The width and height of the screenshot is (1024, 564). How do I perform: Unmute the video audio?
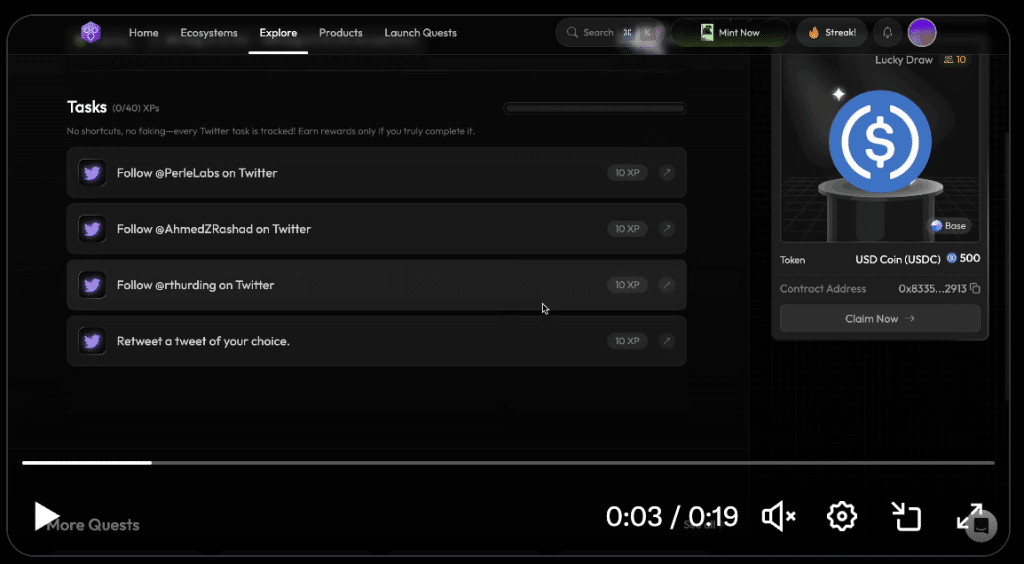click(778, 516)
